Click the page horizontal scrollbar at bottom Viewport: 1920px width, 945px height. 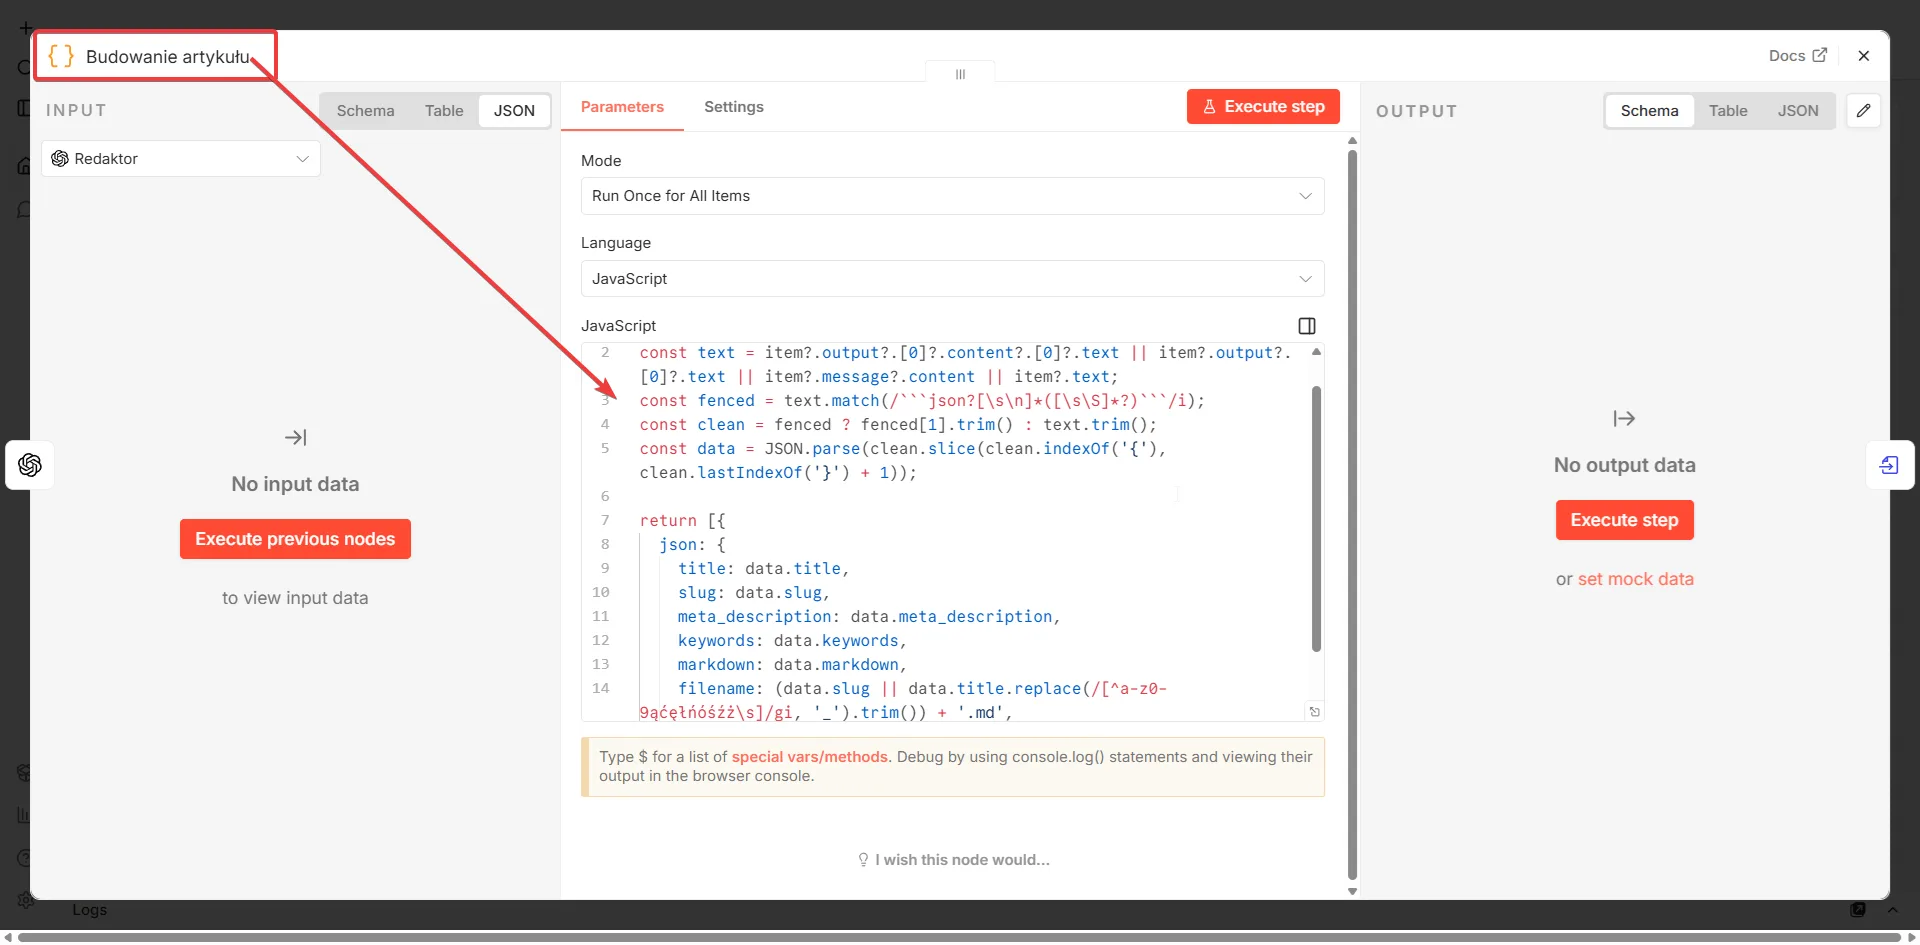tap(960, 937)
